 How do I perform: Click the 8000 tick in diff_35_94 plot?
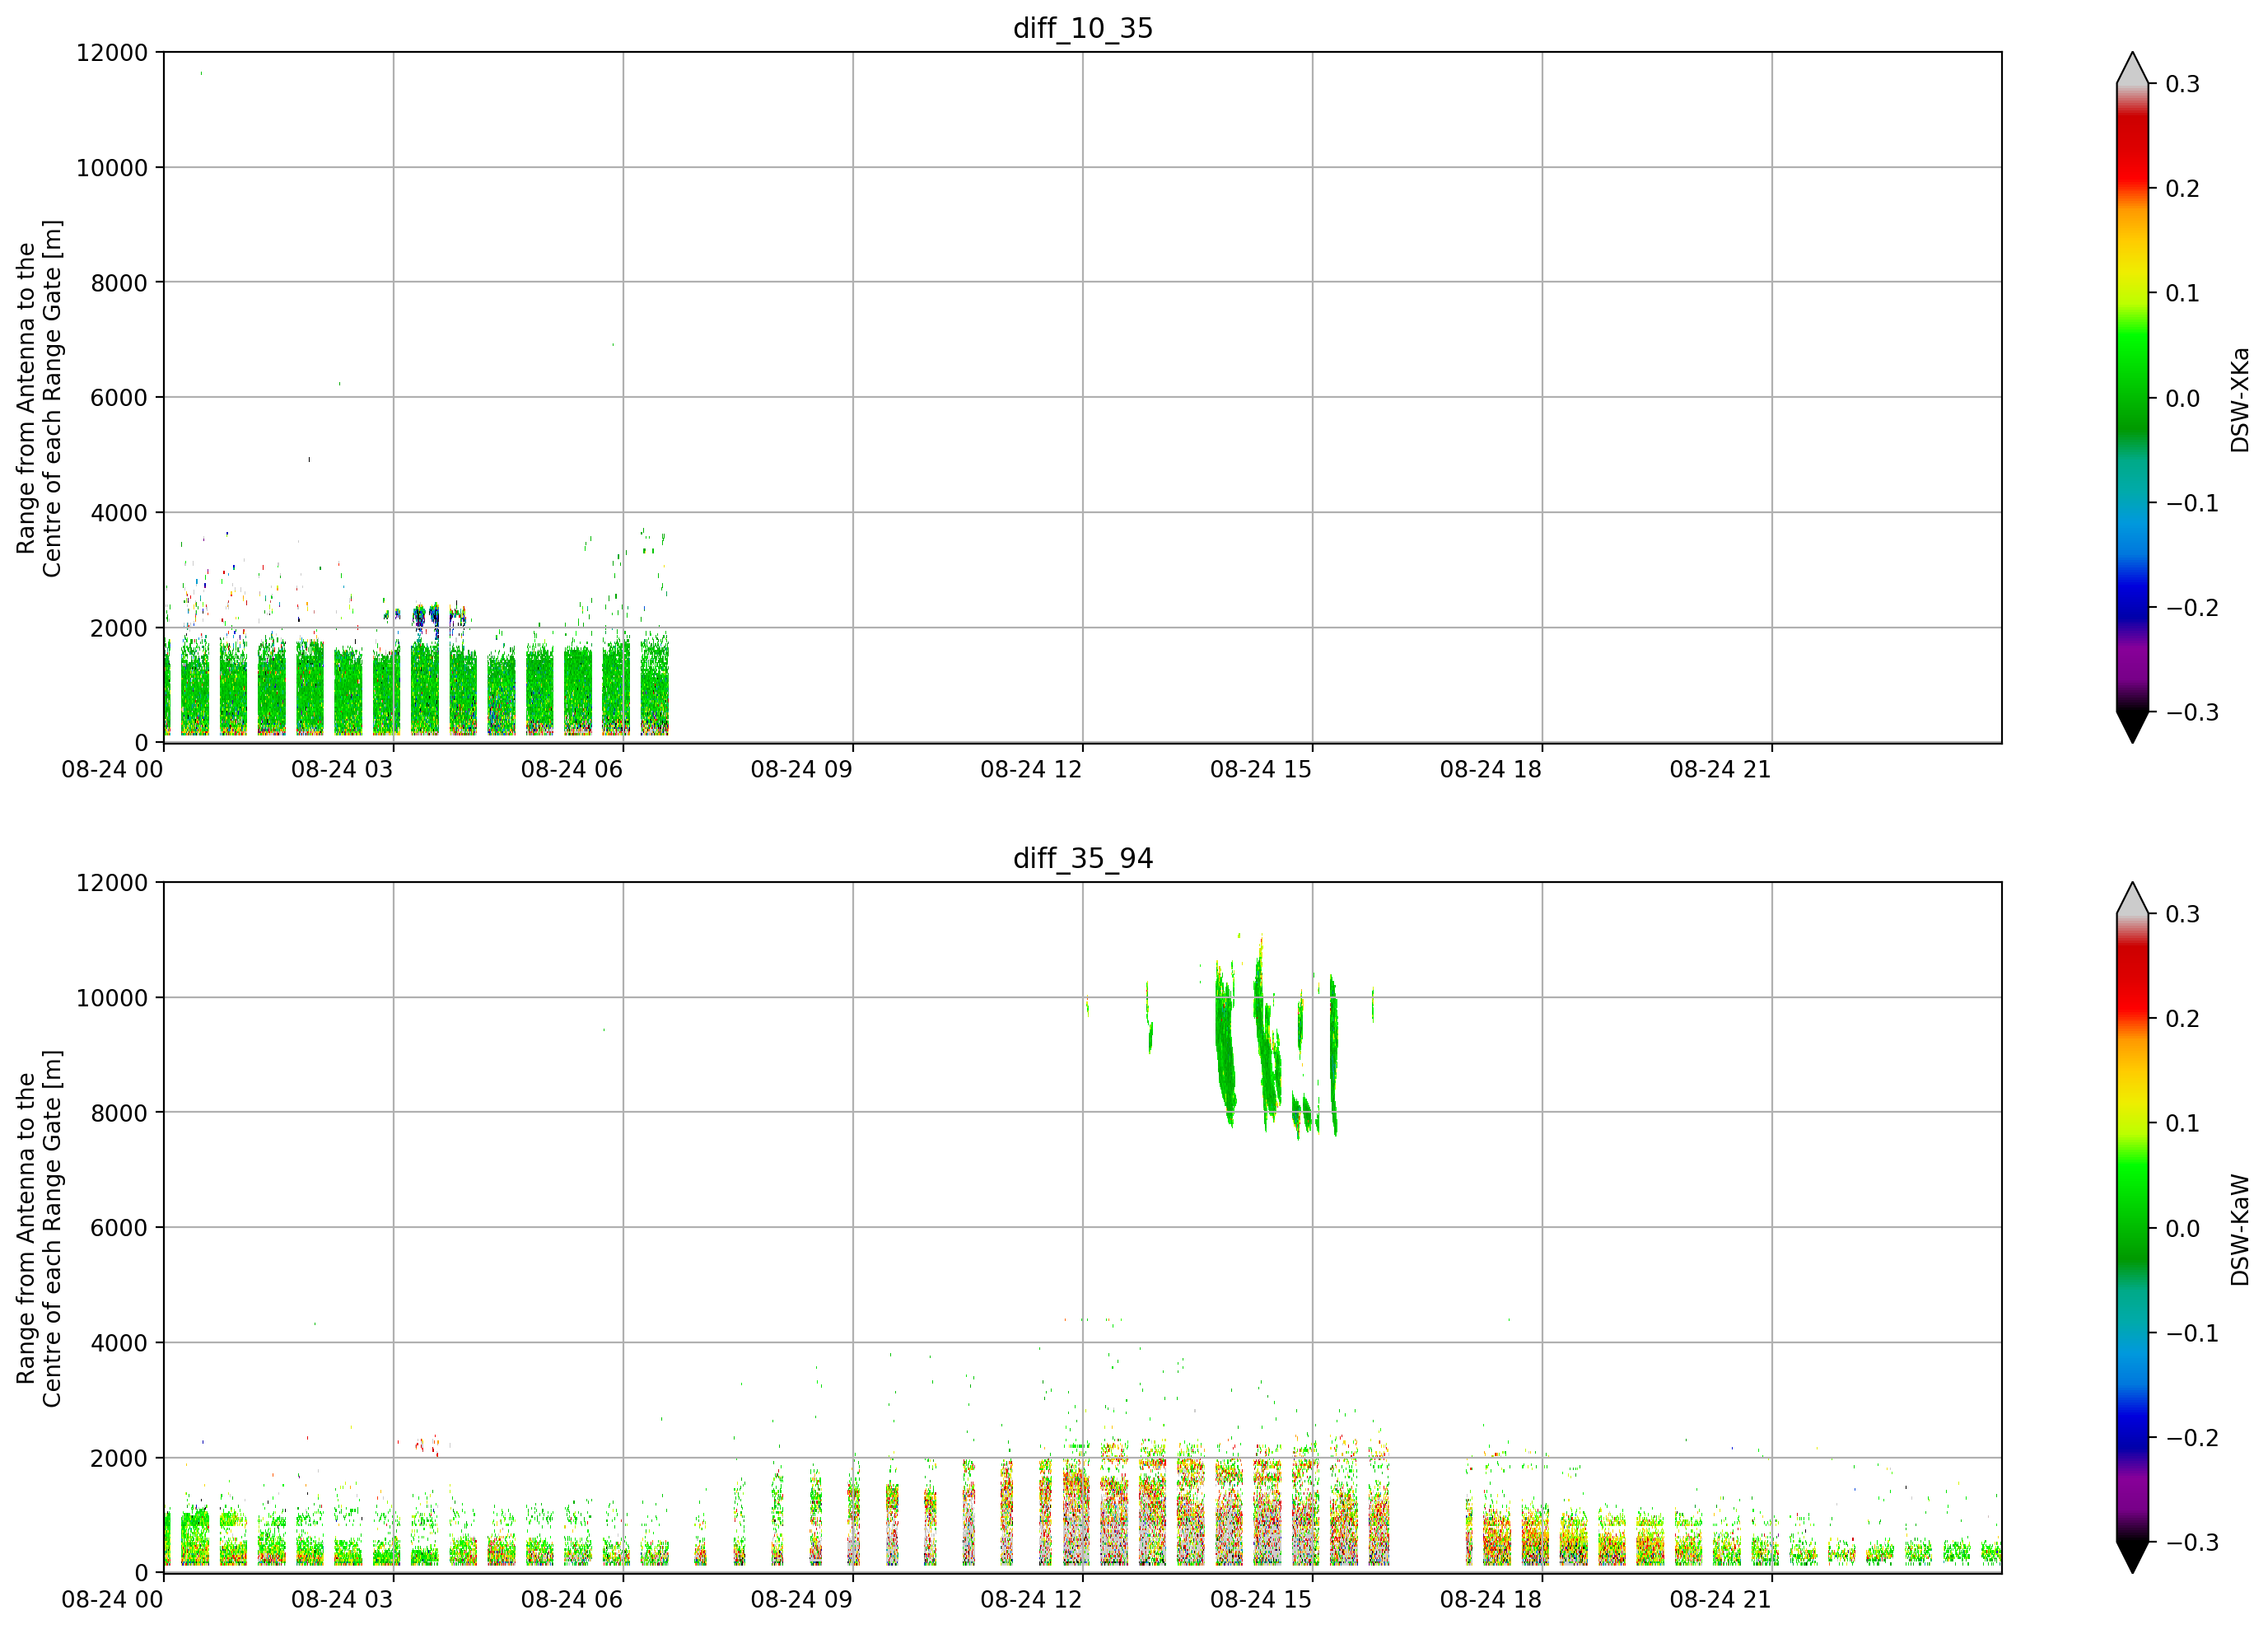(119, 1113)
